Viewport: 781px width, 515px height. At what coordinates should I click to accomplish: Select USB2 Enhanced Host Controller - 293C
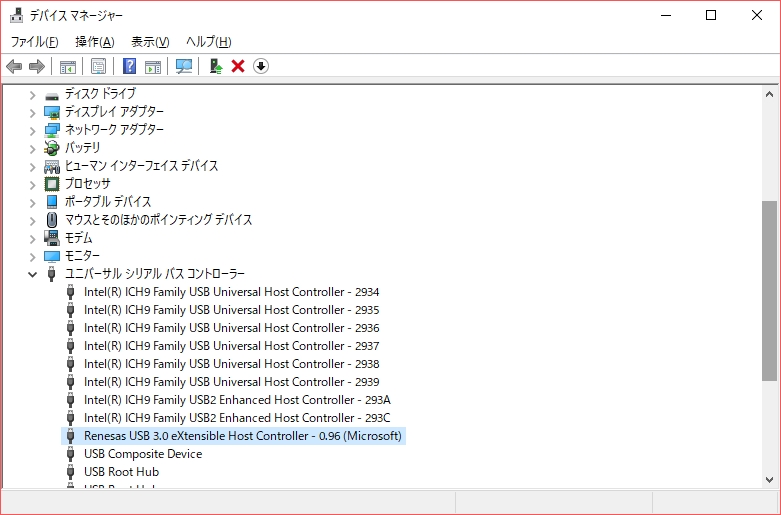(237, 417)
